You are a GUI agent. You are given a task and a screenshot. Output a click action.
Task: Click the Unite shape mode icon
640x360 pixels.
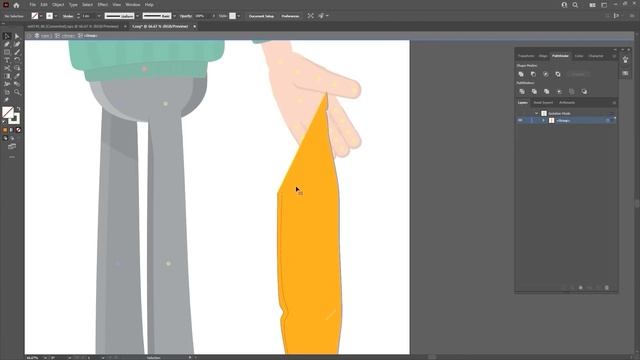(521, 74)
